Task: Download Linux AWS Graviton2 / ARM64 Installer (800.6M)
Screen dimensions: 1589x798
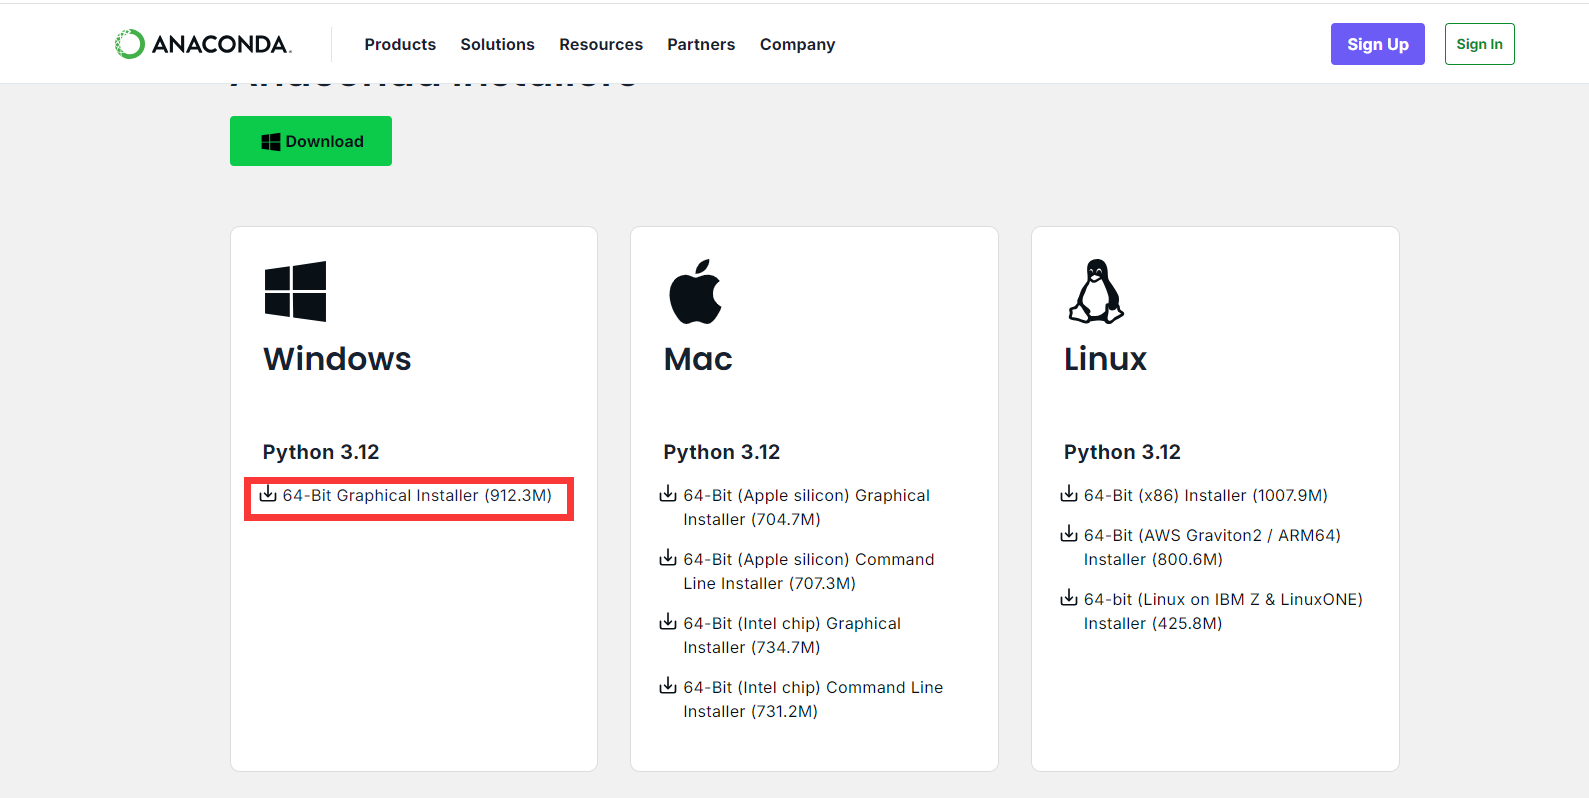Action: [x=1212, y=547]
